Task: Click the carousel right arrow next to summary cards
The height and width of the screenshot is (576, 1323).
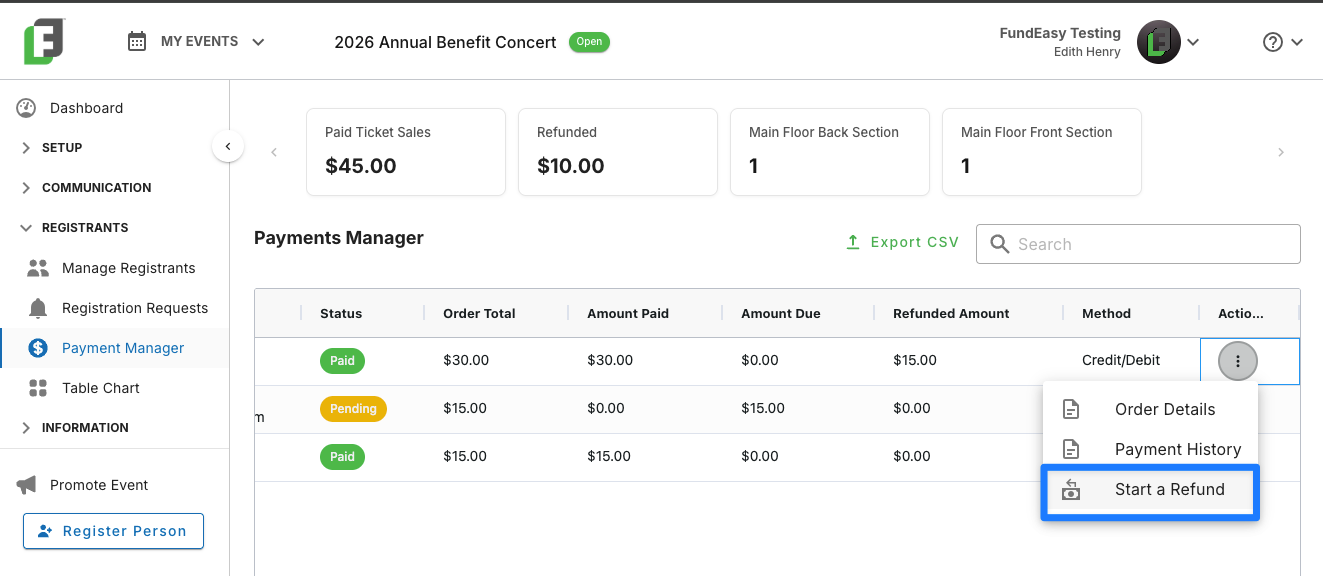Action: [1280, 152]
